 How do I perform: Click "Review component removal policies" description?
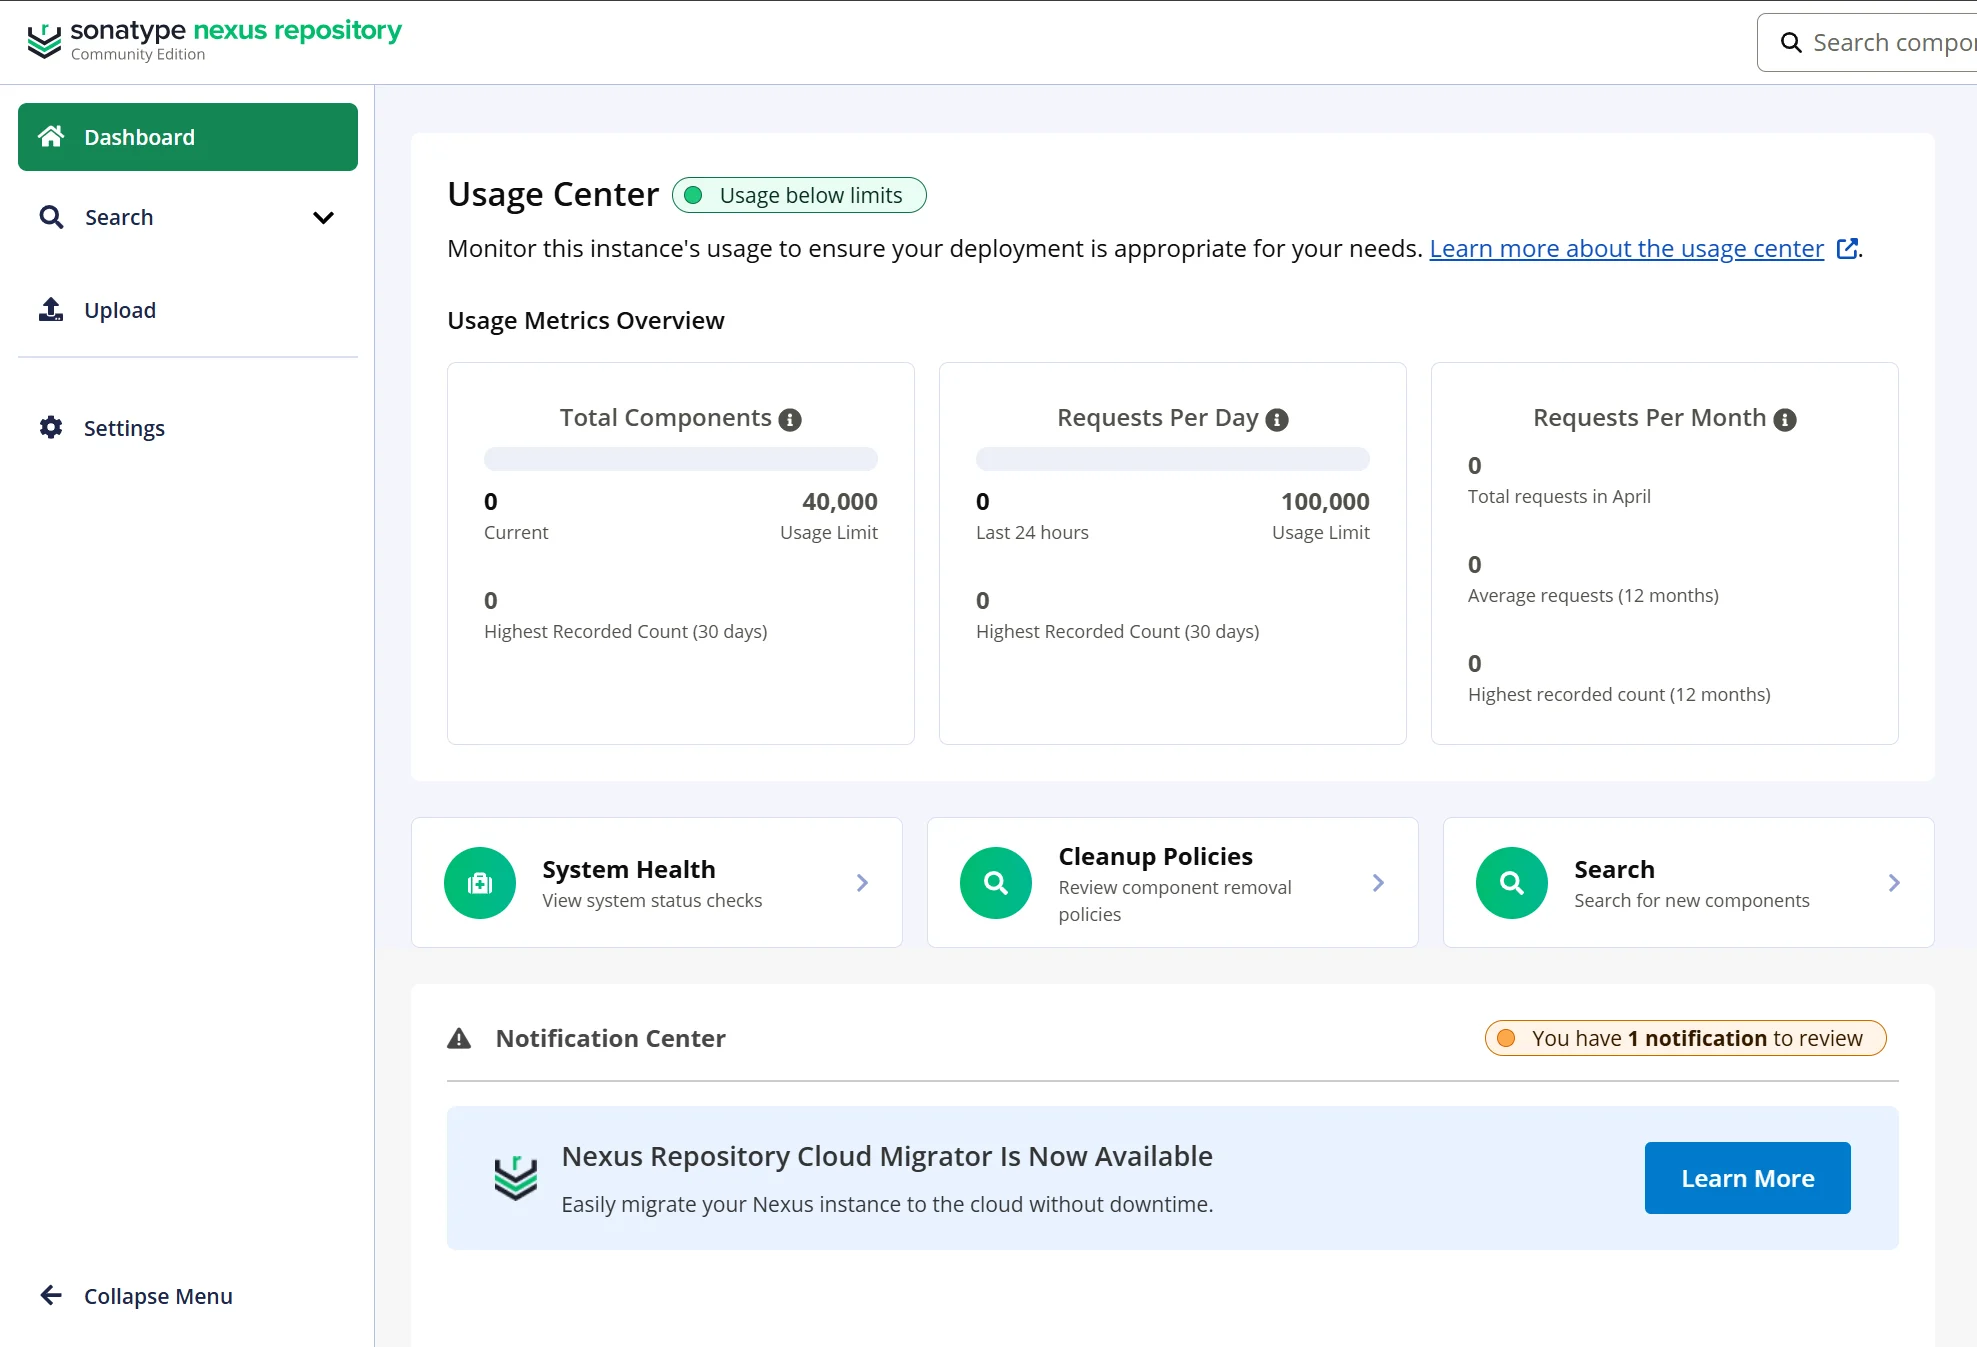click(1175, 900)
